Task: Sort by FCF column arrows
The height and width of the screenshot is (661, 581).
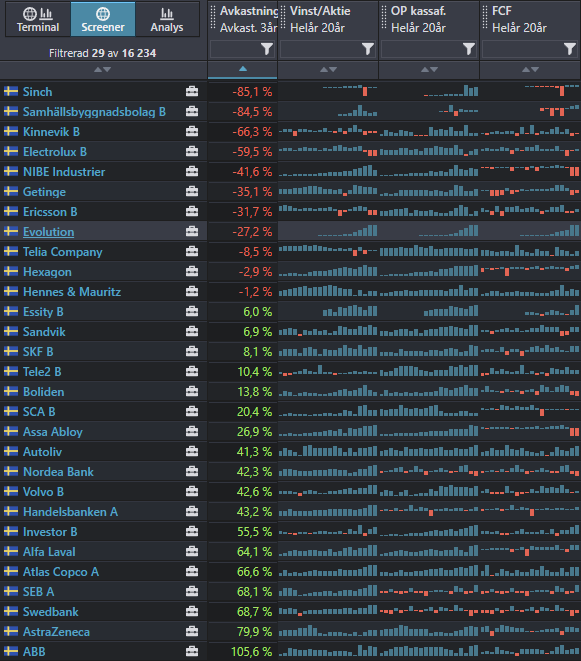Action: (530, 70)
